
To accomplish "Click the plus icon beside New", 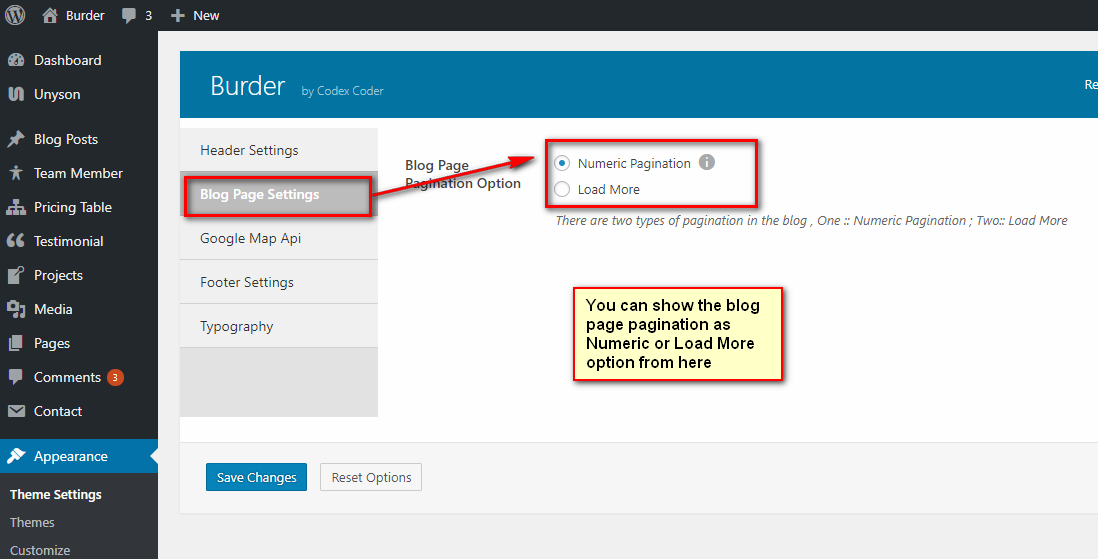I will click(x=178, y=15).
